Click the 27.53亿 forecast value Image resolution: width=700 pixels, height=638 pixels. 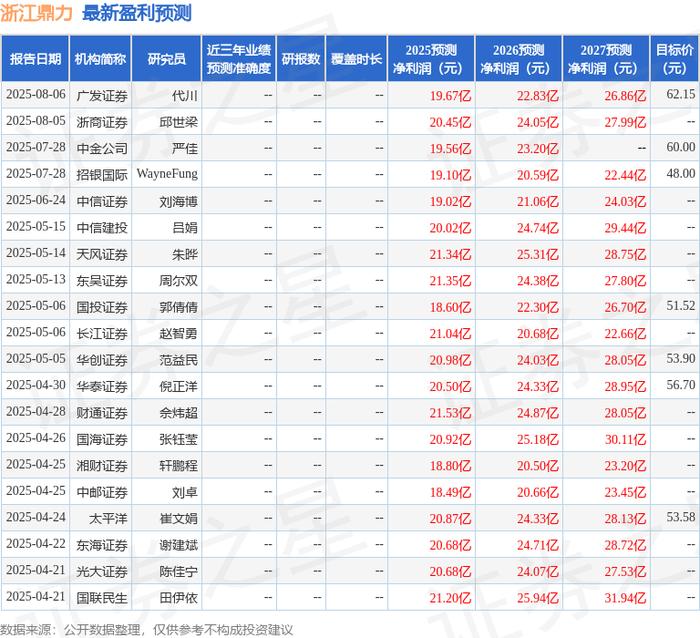pyautogui.click(x=625, y=571)
